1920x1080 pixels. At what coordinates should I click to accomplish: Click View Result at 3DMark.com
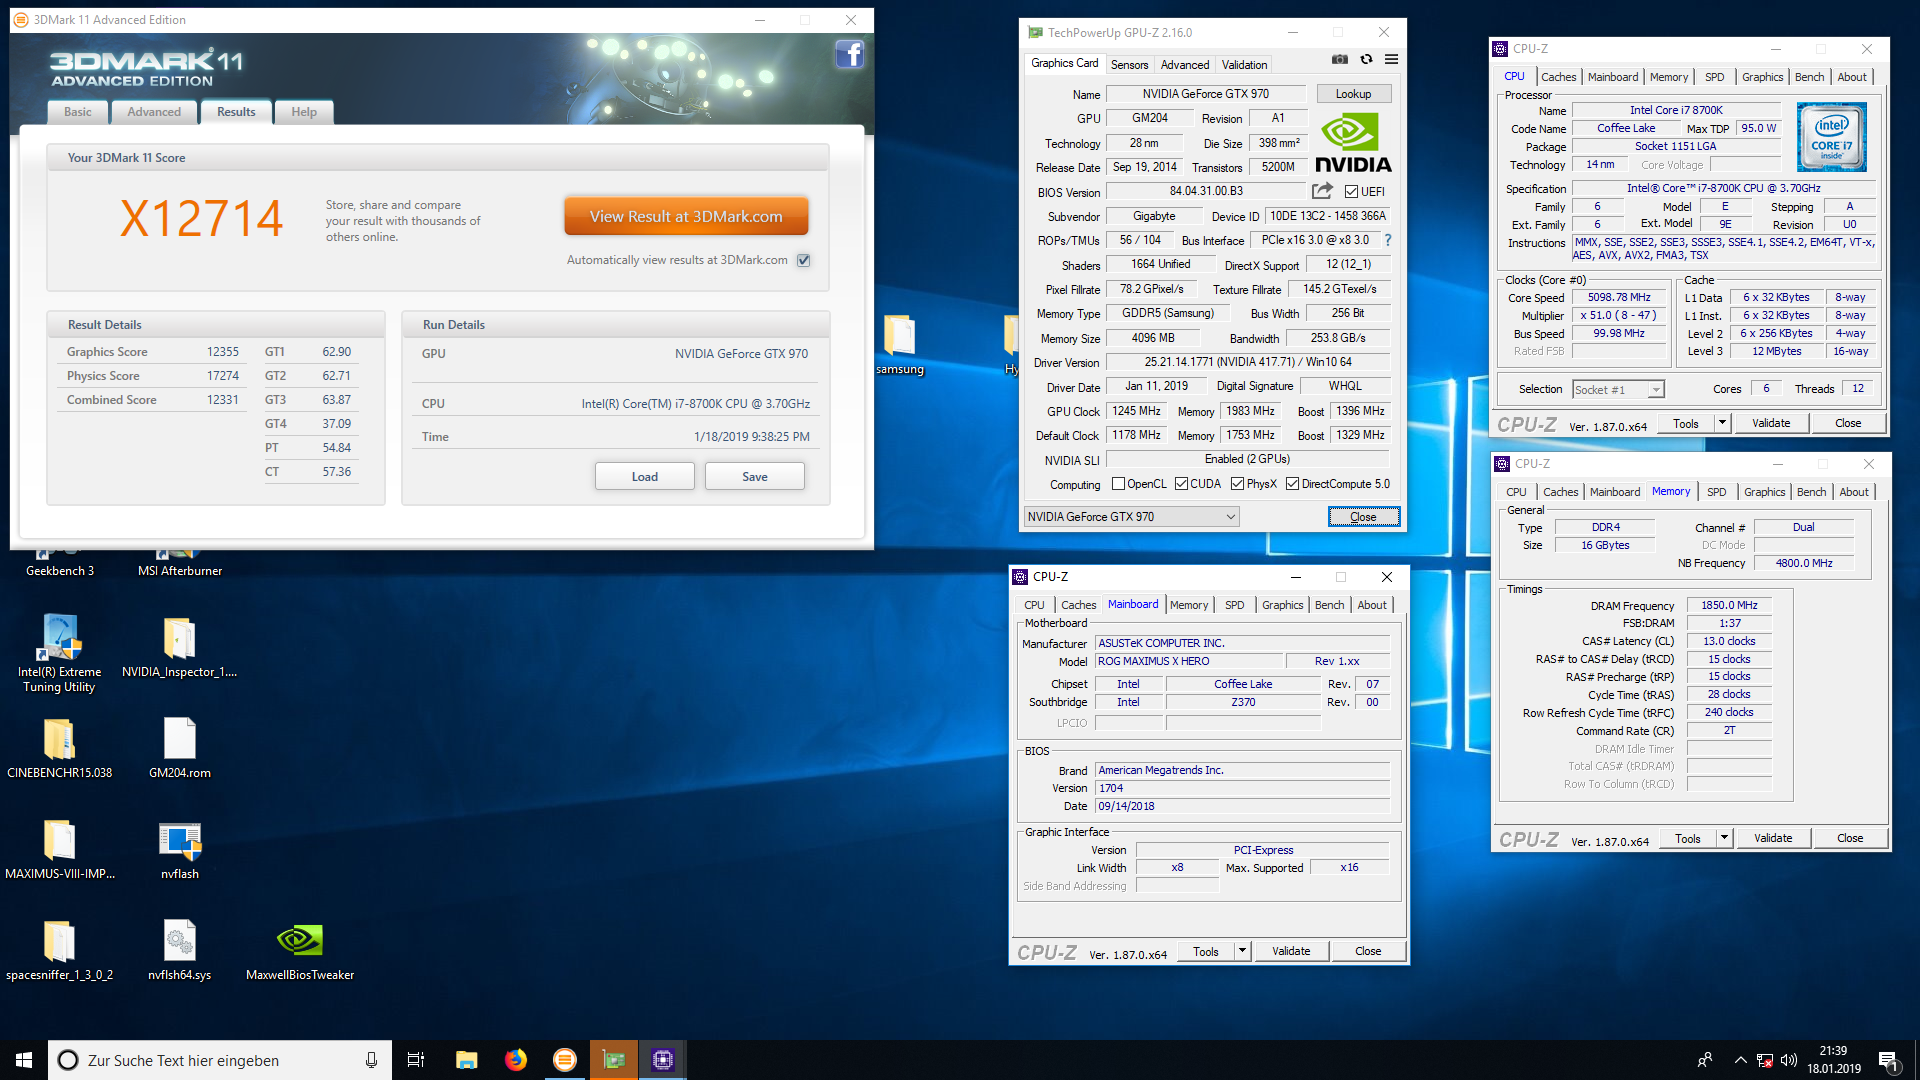(x=686, y=216)
